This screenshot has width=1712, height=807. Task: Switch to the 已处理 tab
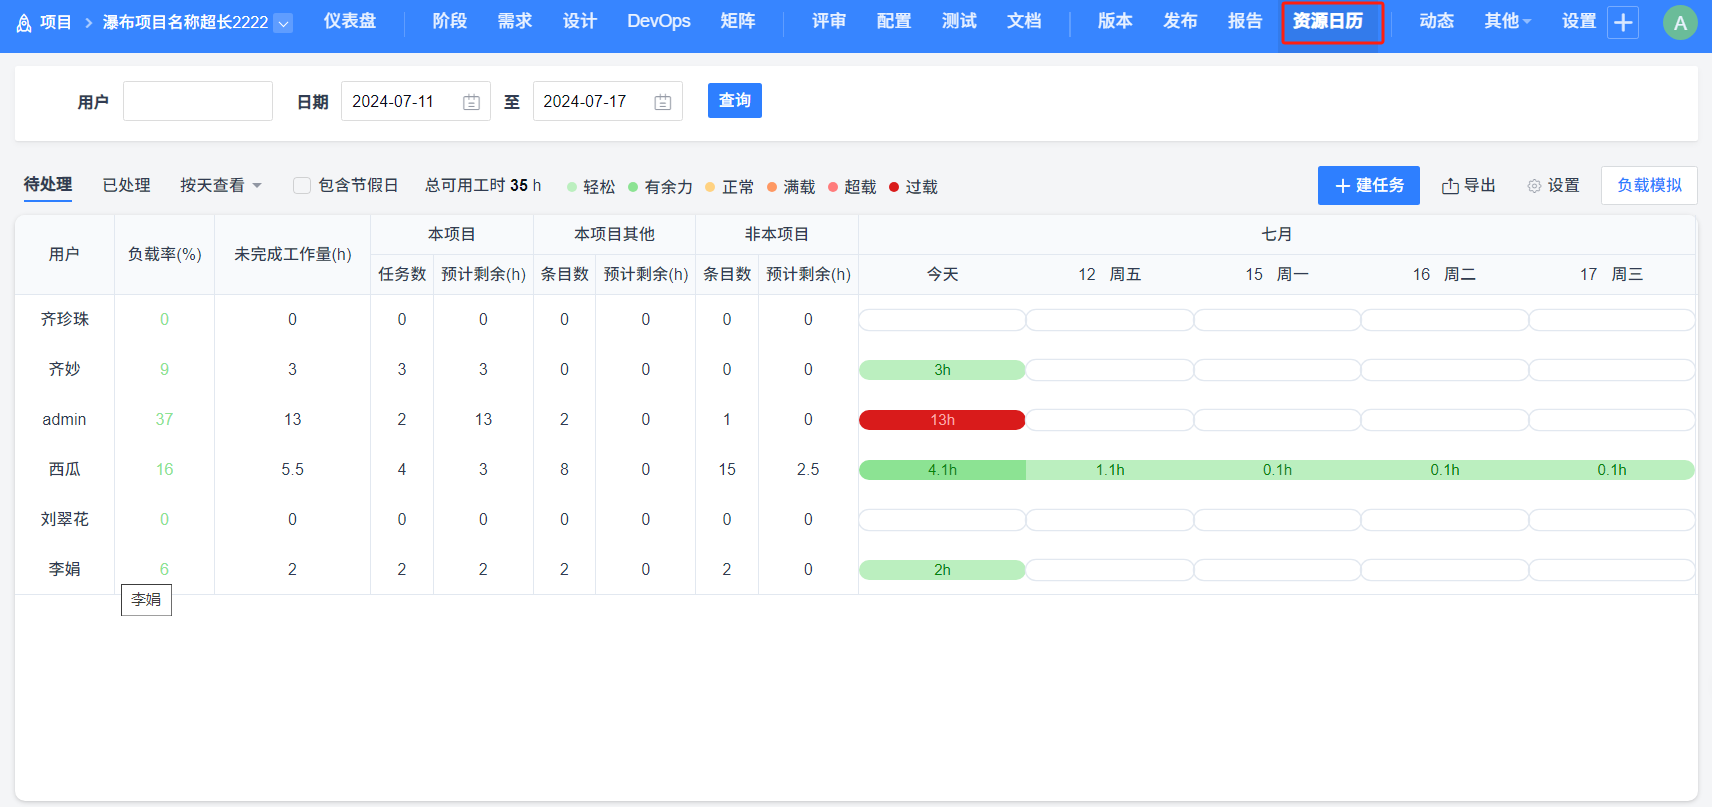tap(126, 186)
